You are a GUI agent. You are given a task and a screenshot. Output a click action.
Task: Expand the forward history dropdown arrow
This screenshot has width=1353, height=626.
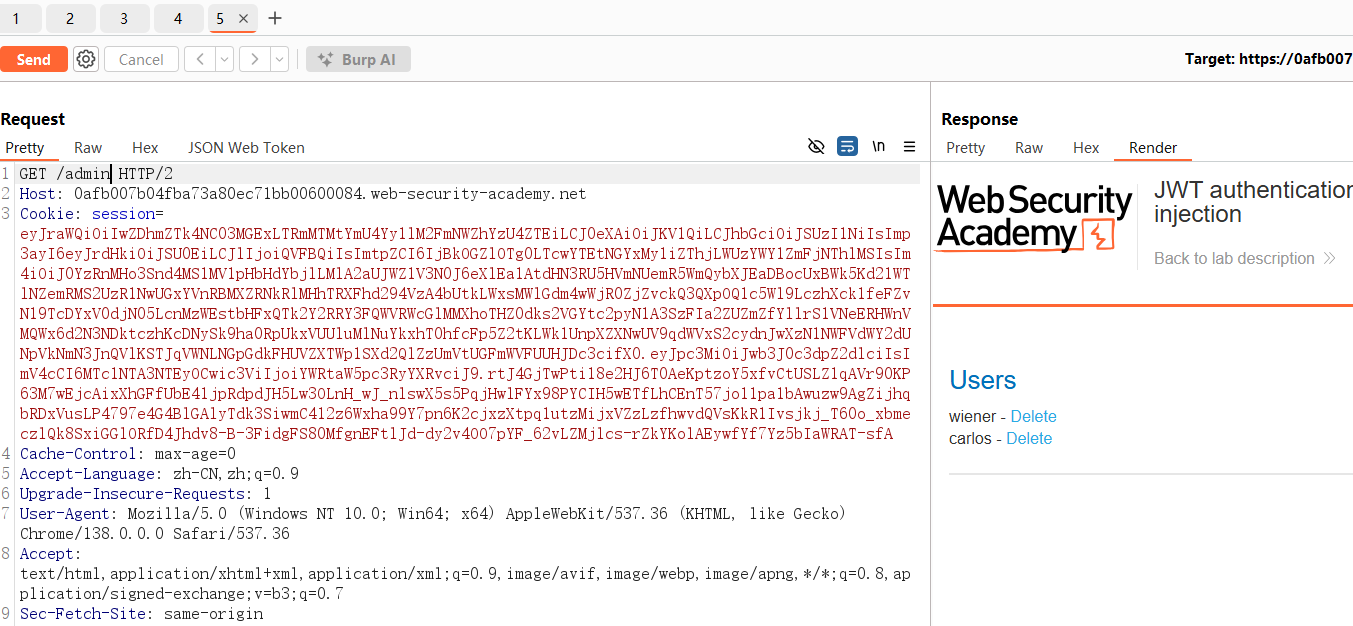(x=278, y=59)
